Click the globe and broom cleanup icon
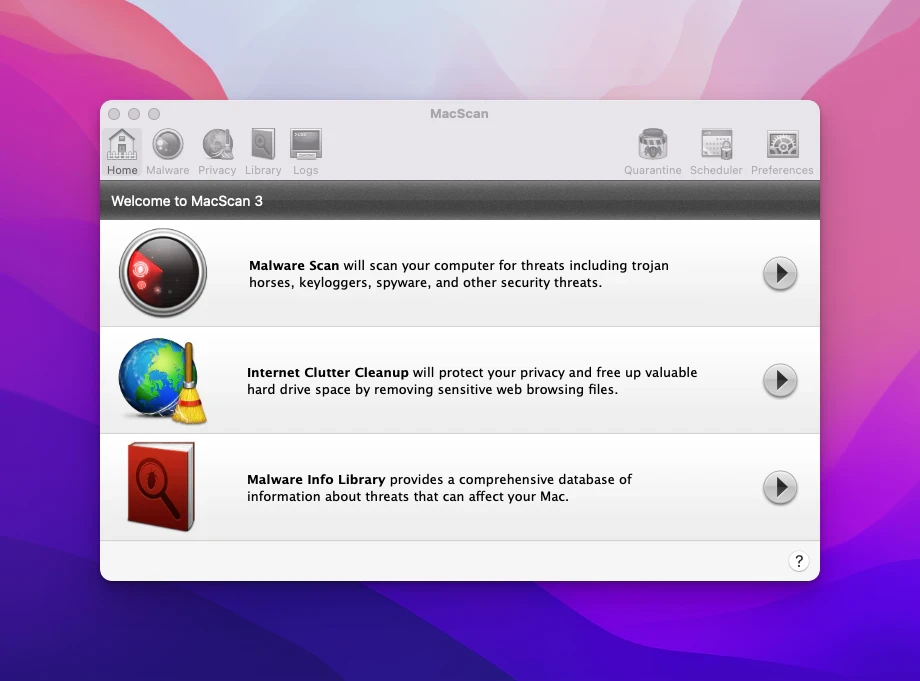The height and width of the screenshot is (681, 920). point(162,381)
